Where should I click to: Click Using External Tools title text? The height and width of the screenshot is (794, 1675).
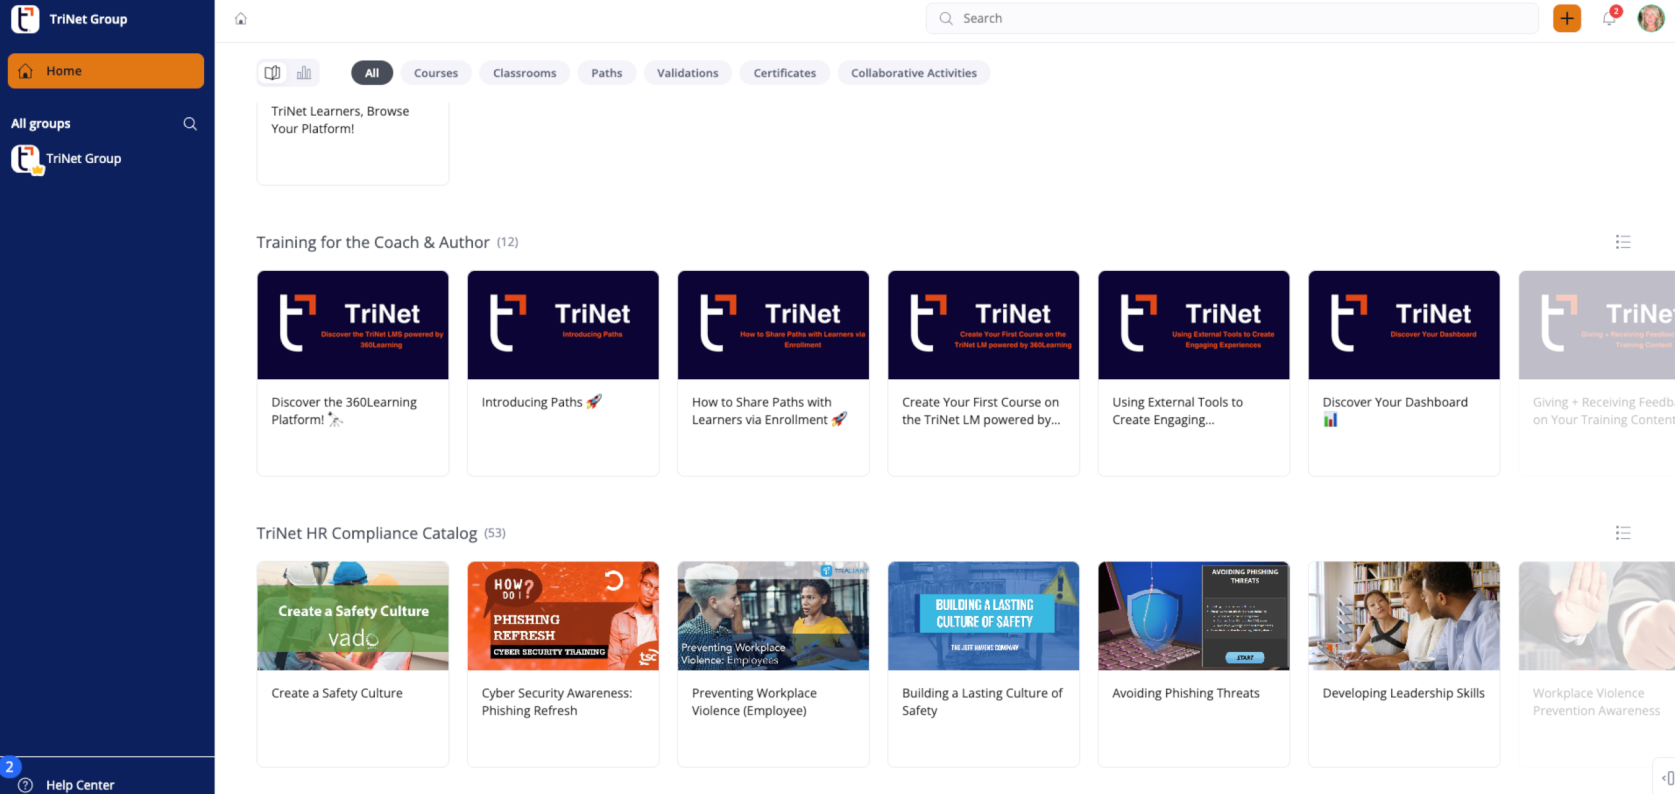coord(1178,411)
